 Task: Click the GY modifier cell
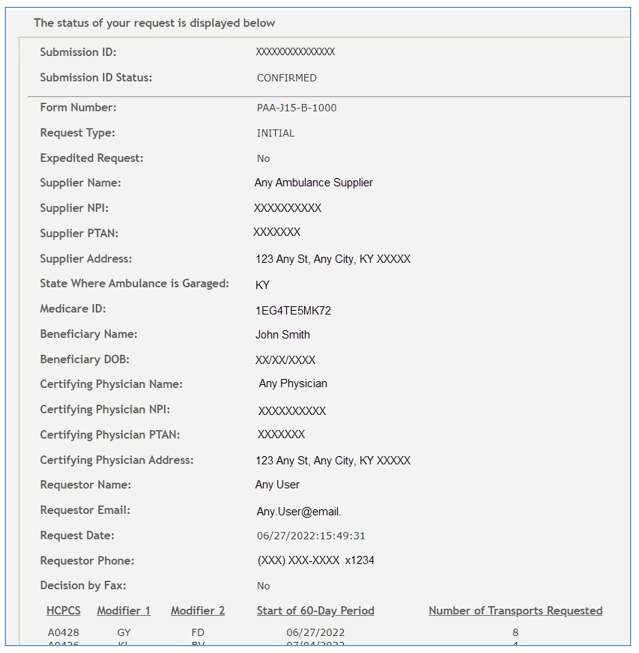point(124,633)
